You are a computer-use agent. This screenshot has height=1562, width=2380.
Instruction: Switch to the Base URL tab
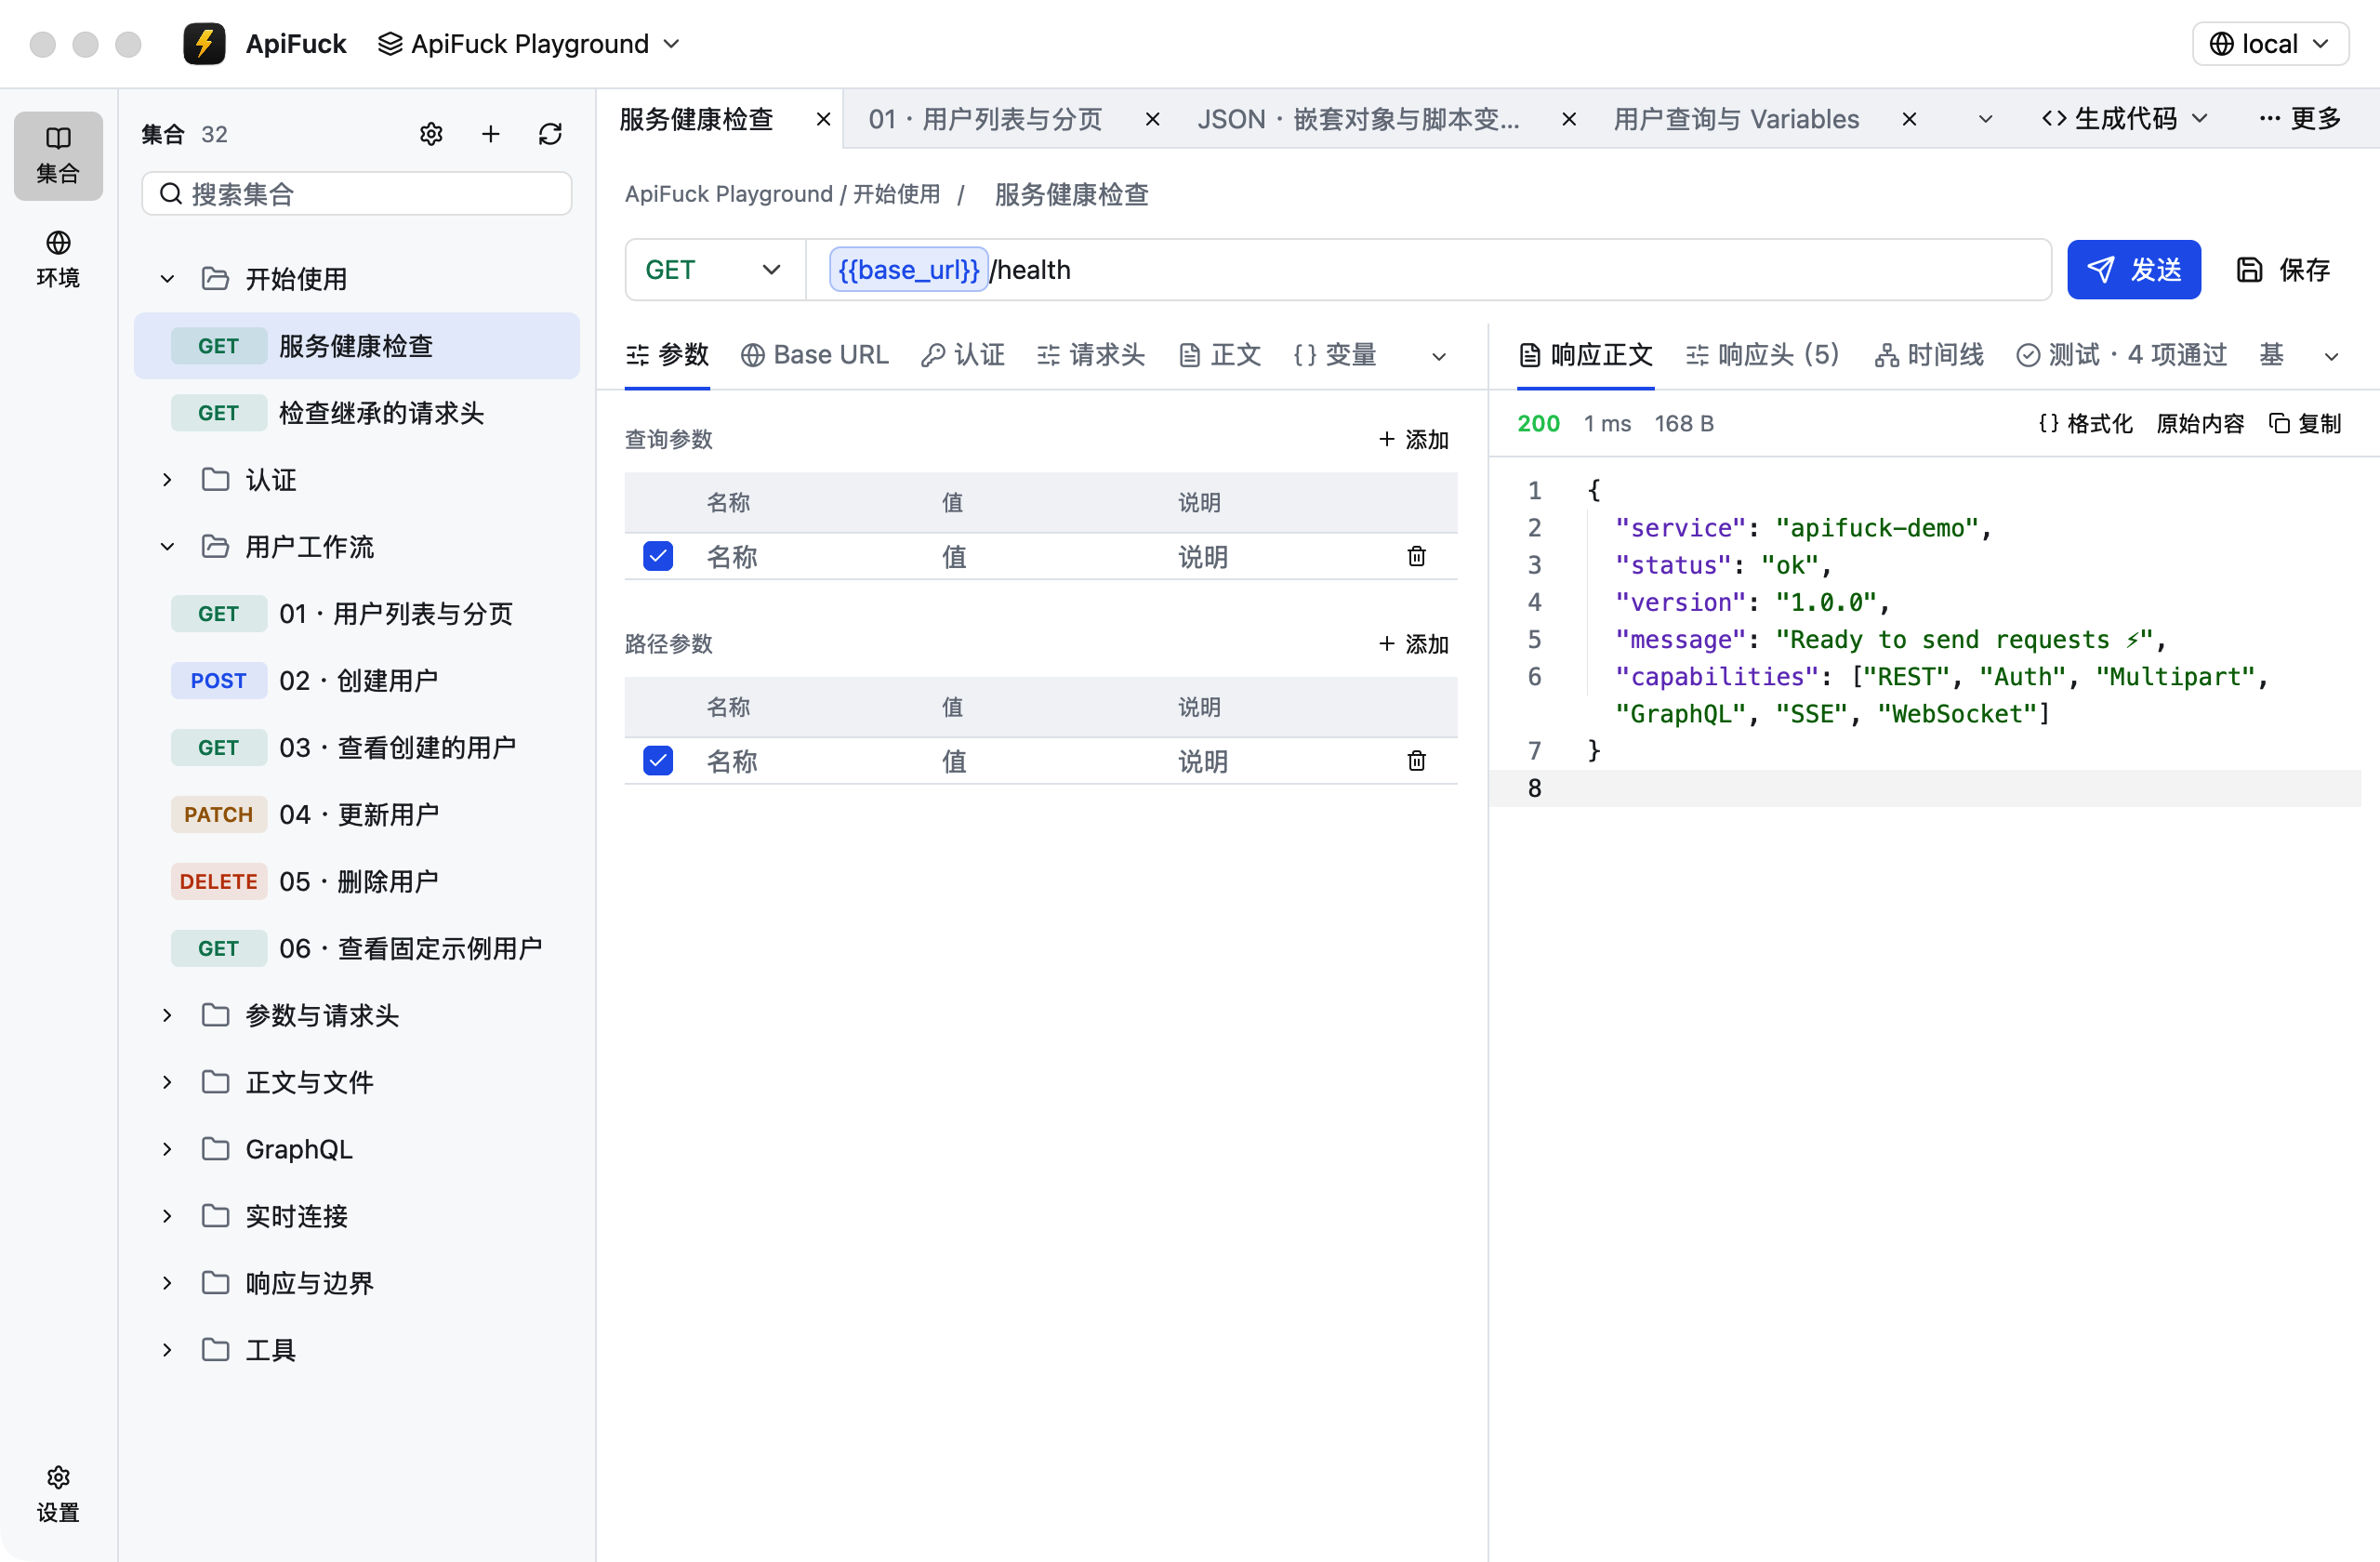pyautogui.click(x=814, y=355)
